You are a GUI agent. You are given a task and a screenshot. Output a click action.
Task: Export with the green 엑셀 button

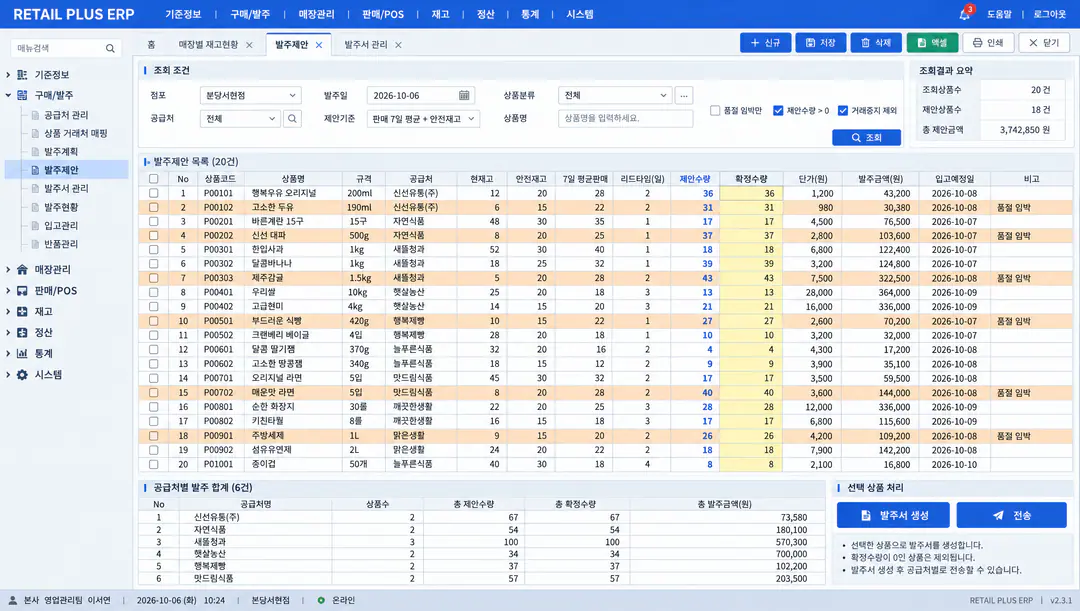(932, 43)
